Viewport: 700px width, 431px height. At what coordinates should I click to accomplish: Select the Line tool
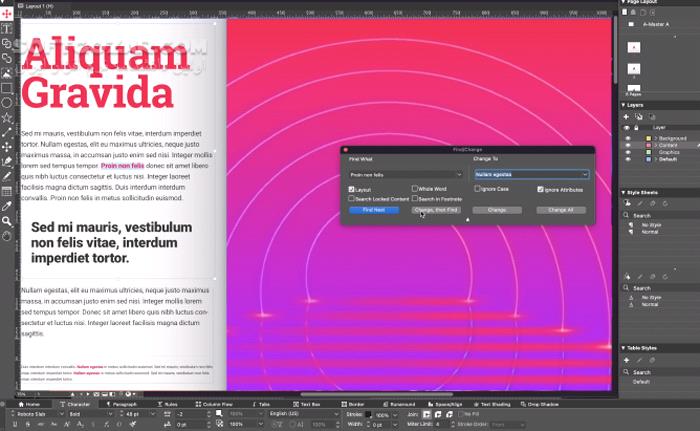pos(7,133)
